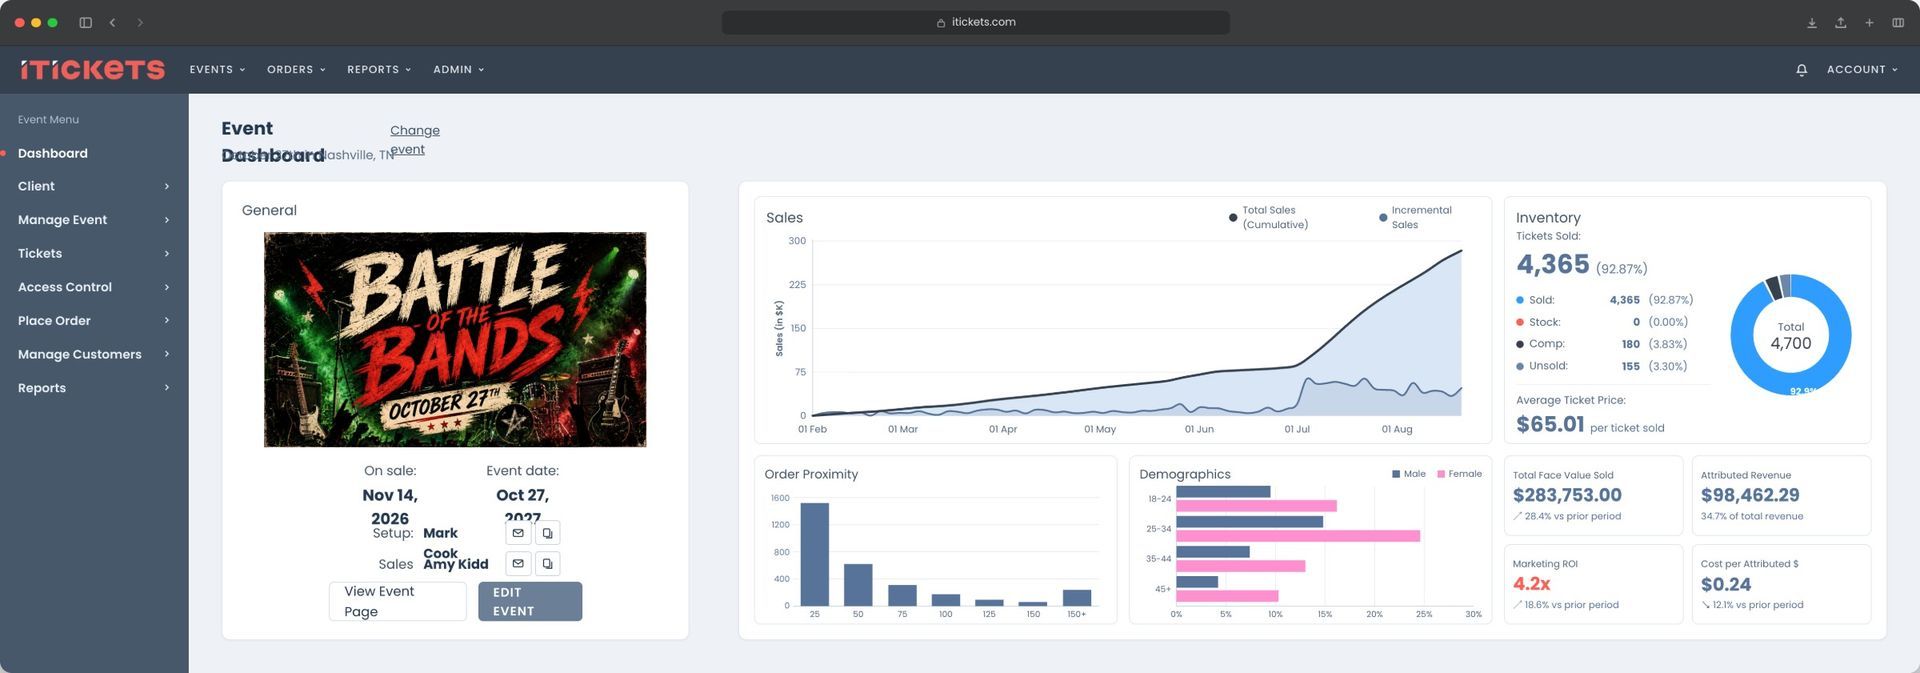Click the inventory donut chart
The width and height of the screenshot is (1920, 673).
(1790, 335)
